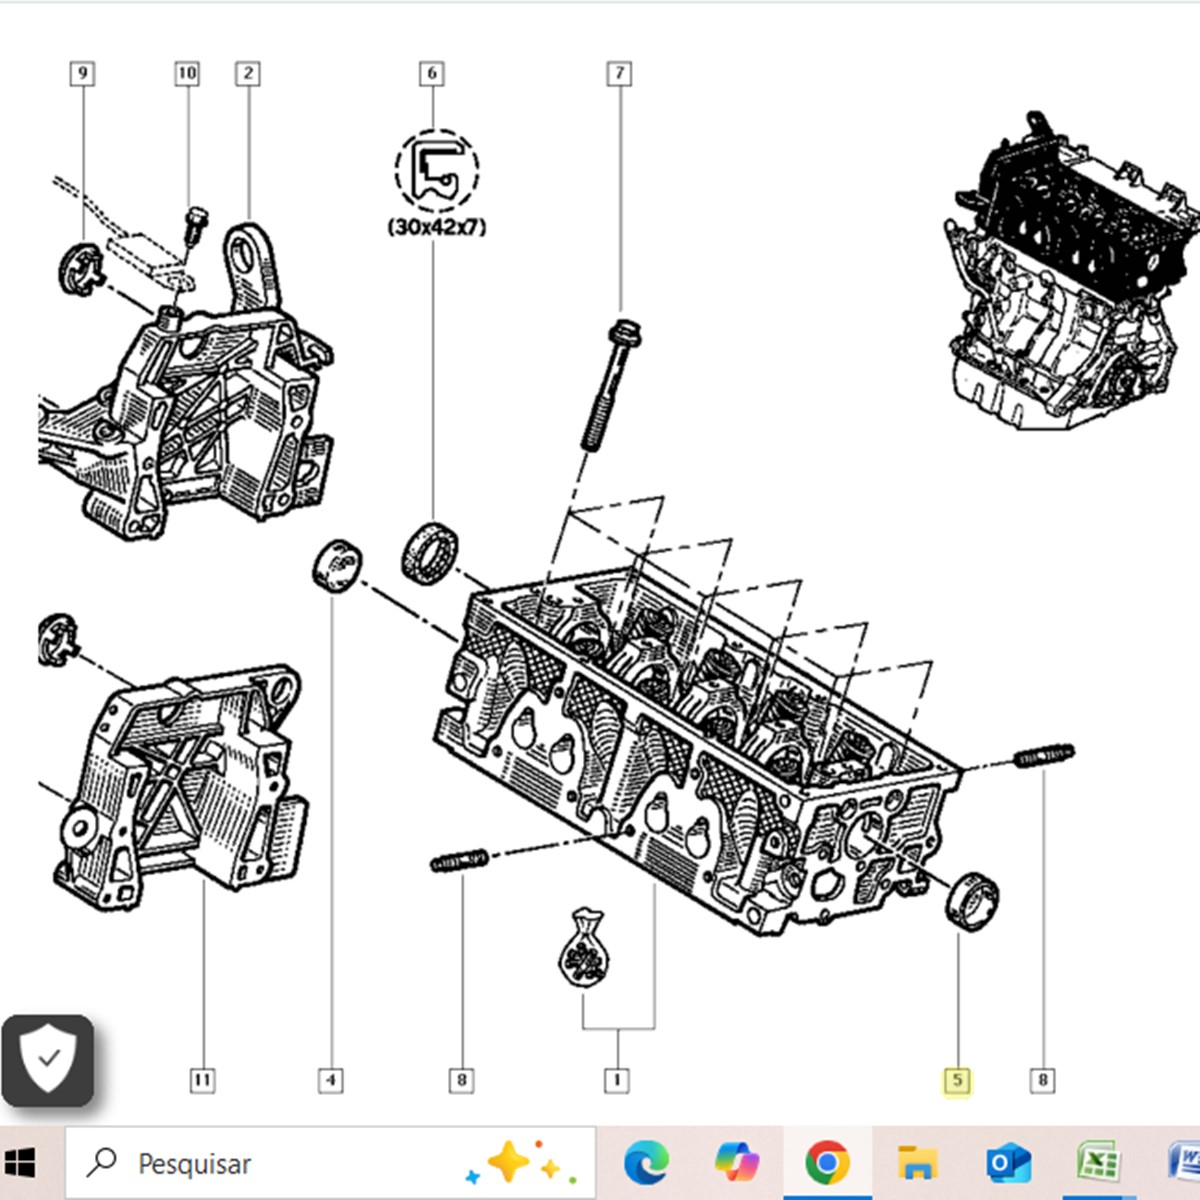The image size is (1200, 1200).
Task: Open Copilot from the taskbar
Action: tap(738, 1163)
